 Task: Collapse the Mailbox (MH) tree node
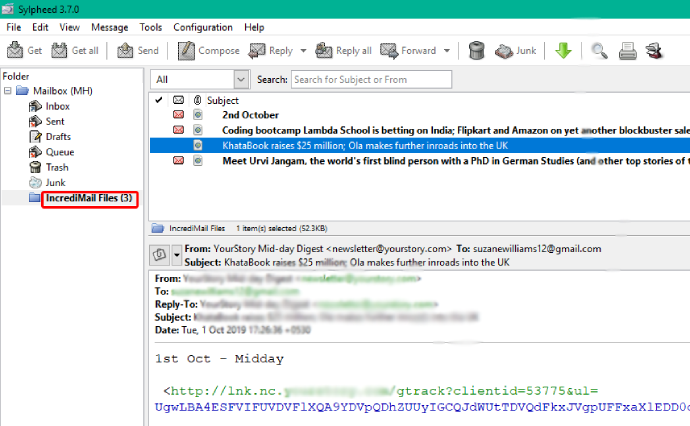point(8,91)
